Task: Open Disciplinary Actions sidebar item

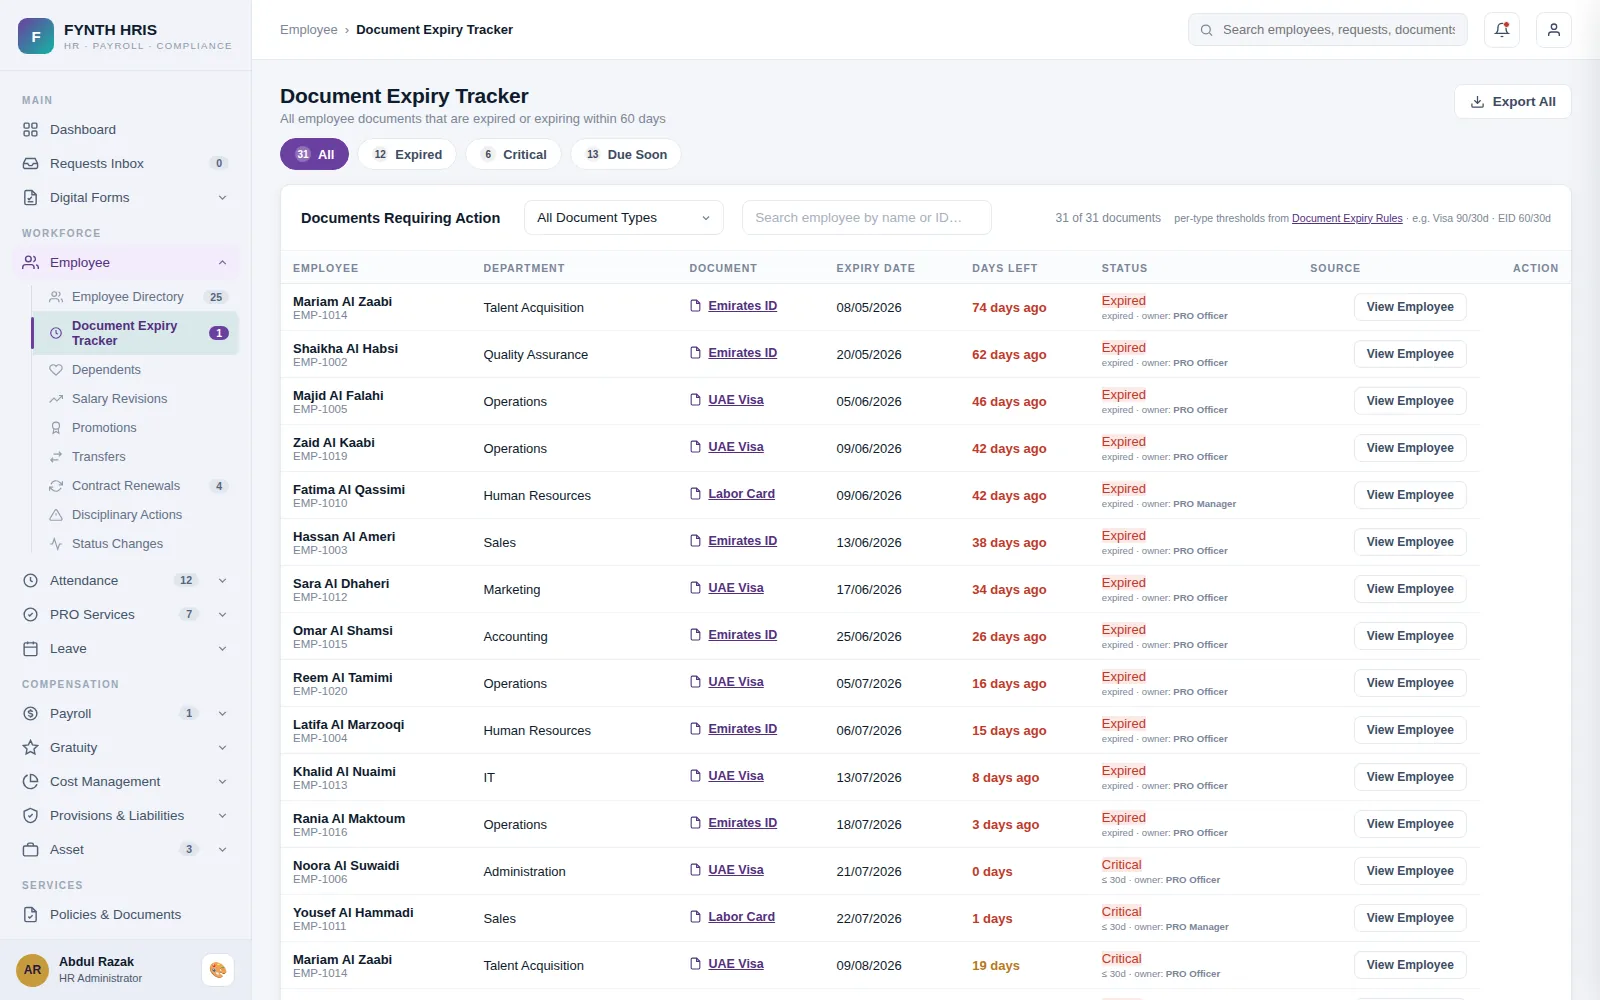Action: [136, 515]
